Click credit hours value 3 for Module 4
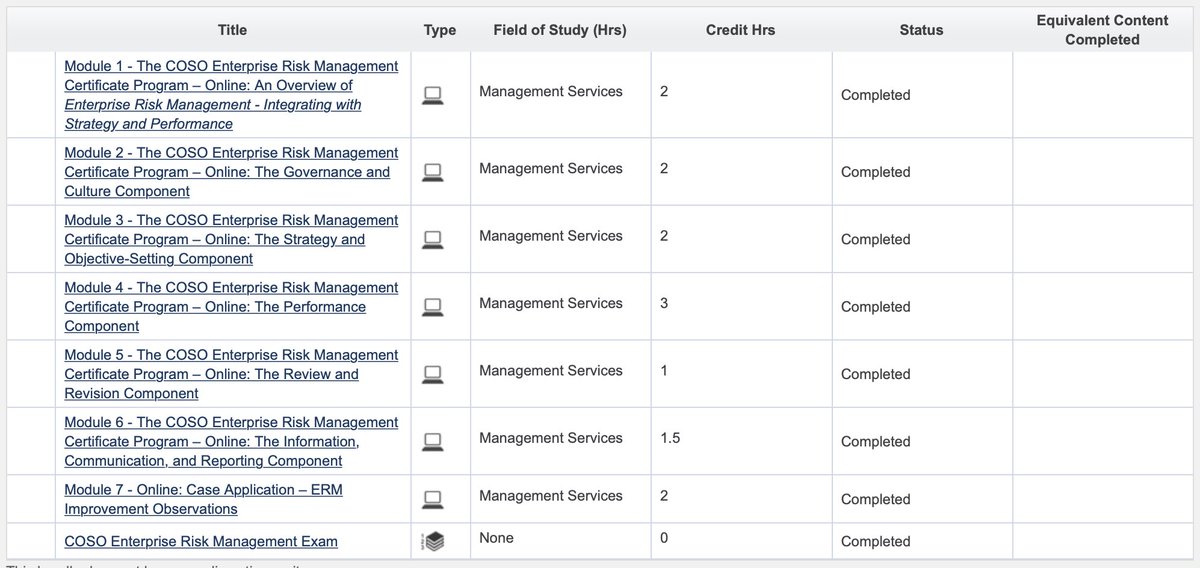This screenshot has width=1200, height=568. pos(665,303)
